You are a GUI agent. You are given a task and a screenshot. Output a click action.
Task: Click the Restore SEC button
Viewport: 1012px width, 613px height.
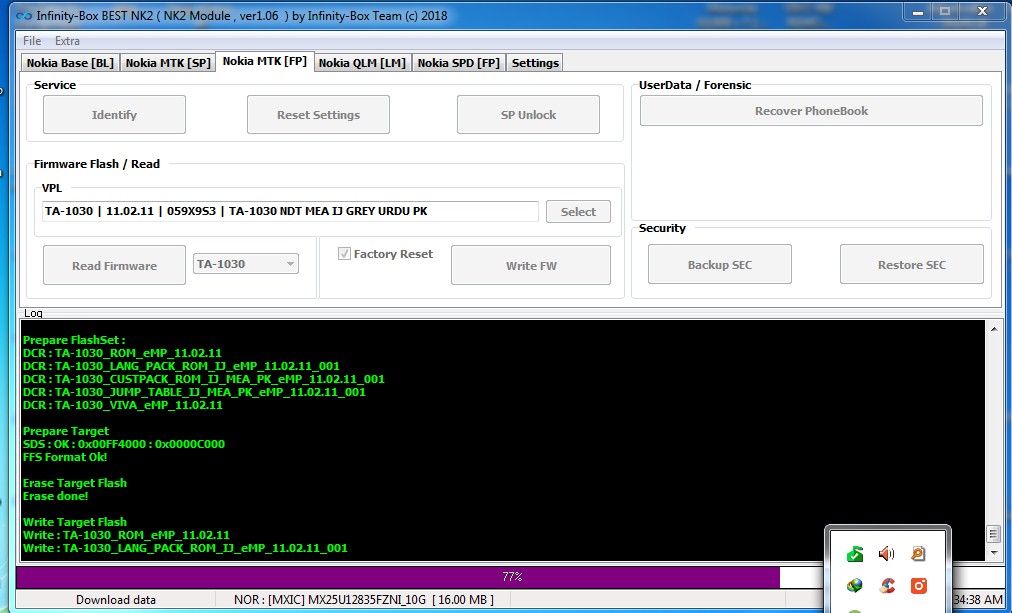coord(911,265)
